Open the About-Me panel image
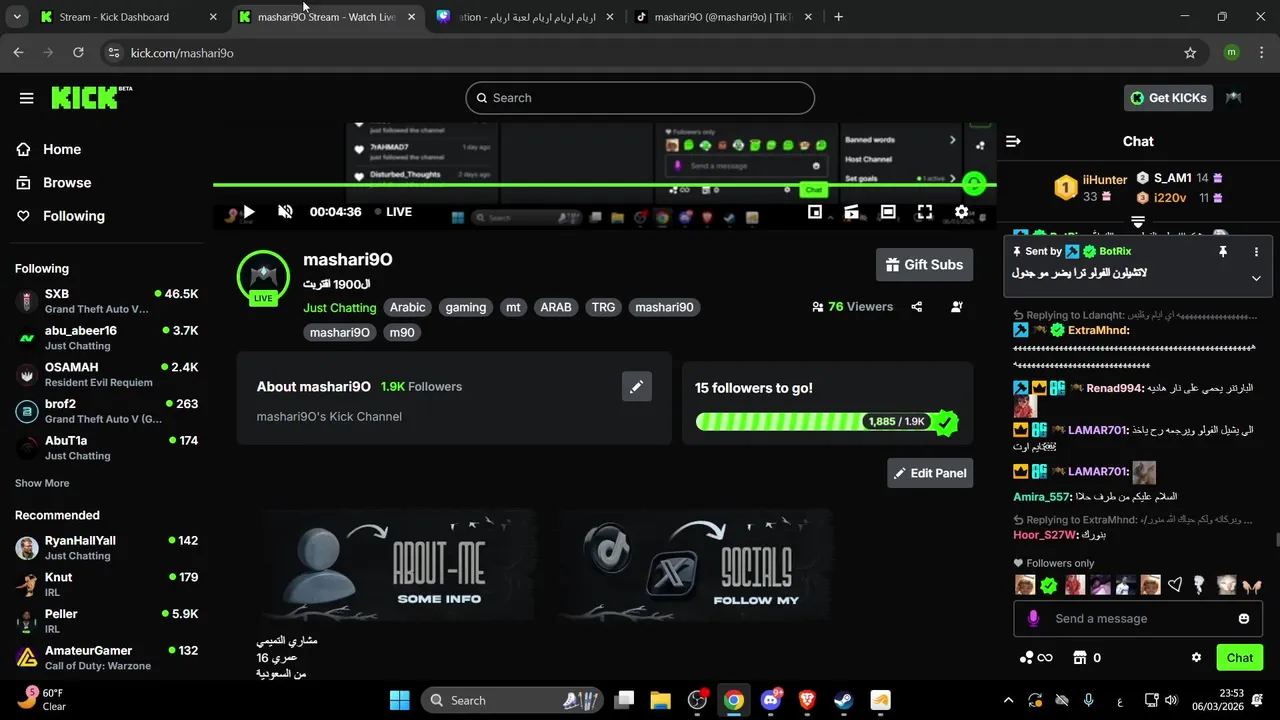Screen dimensions: 1280x720 pos(397,565)
